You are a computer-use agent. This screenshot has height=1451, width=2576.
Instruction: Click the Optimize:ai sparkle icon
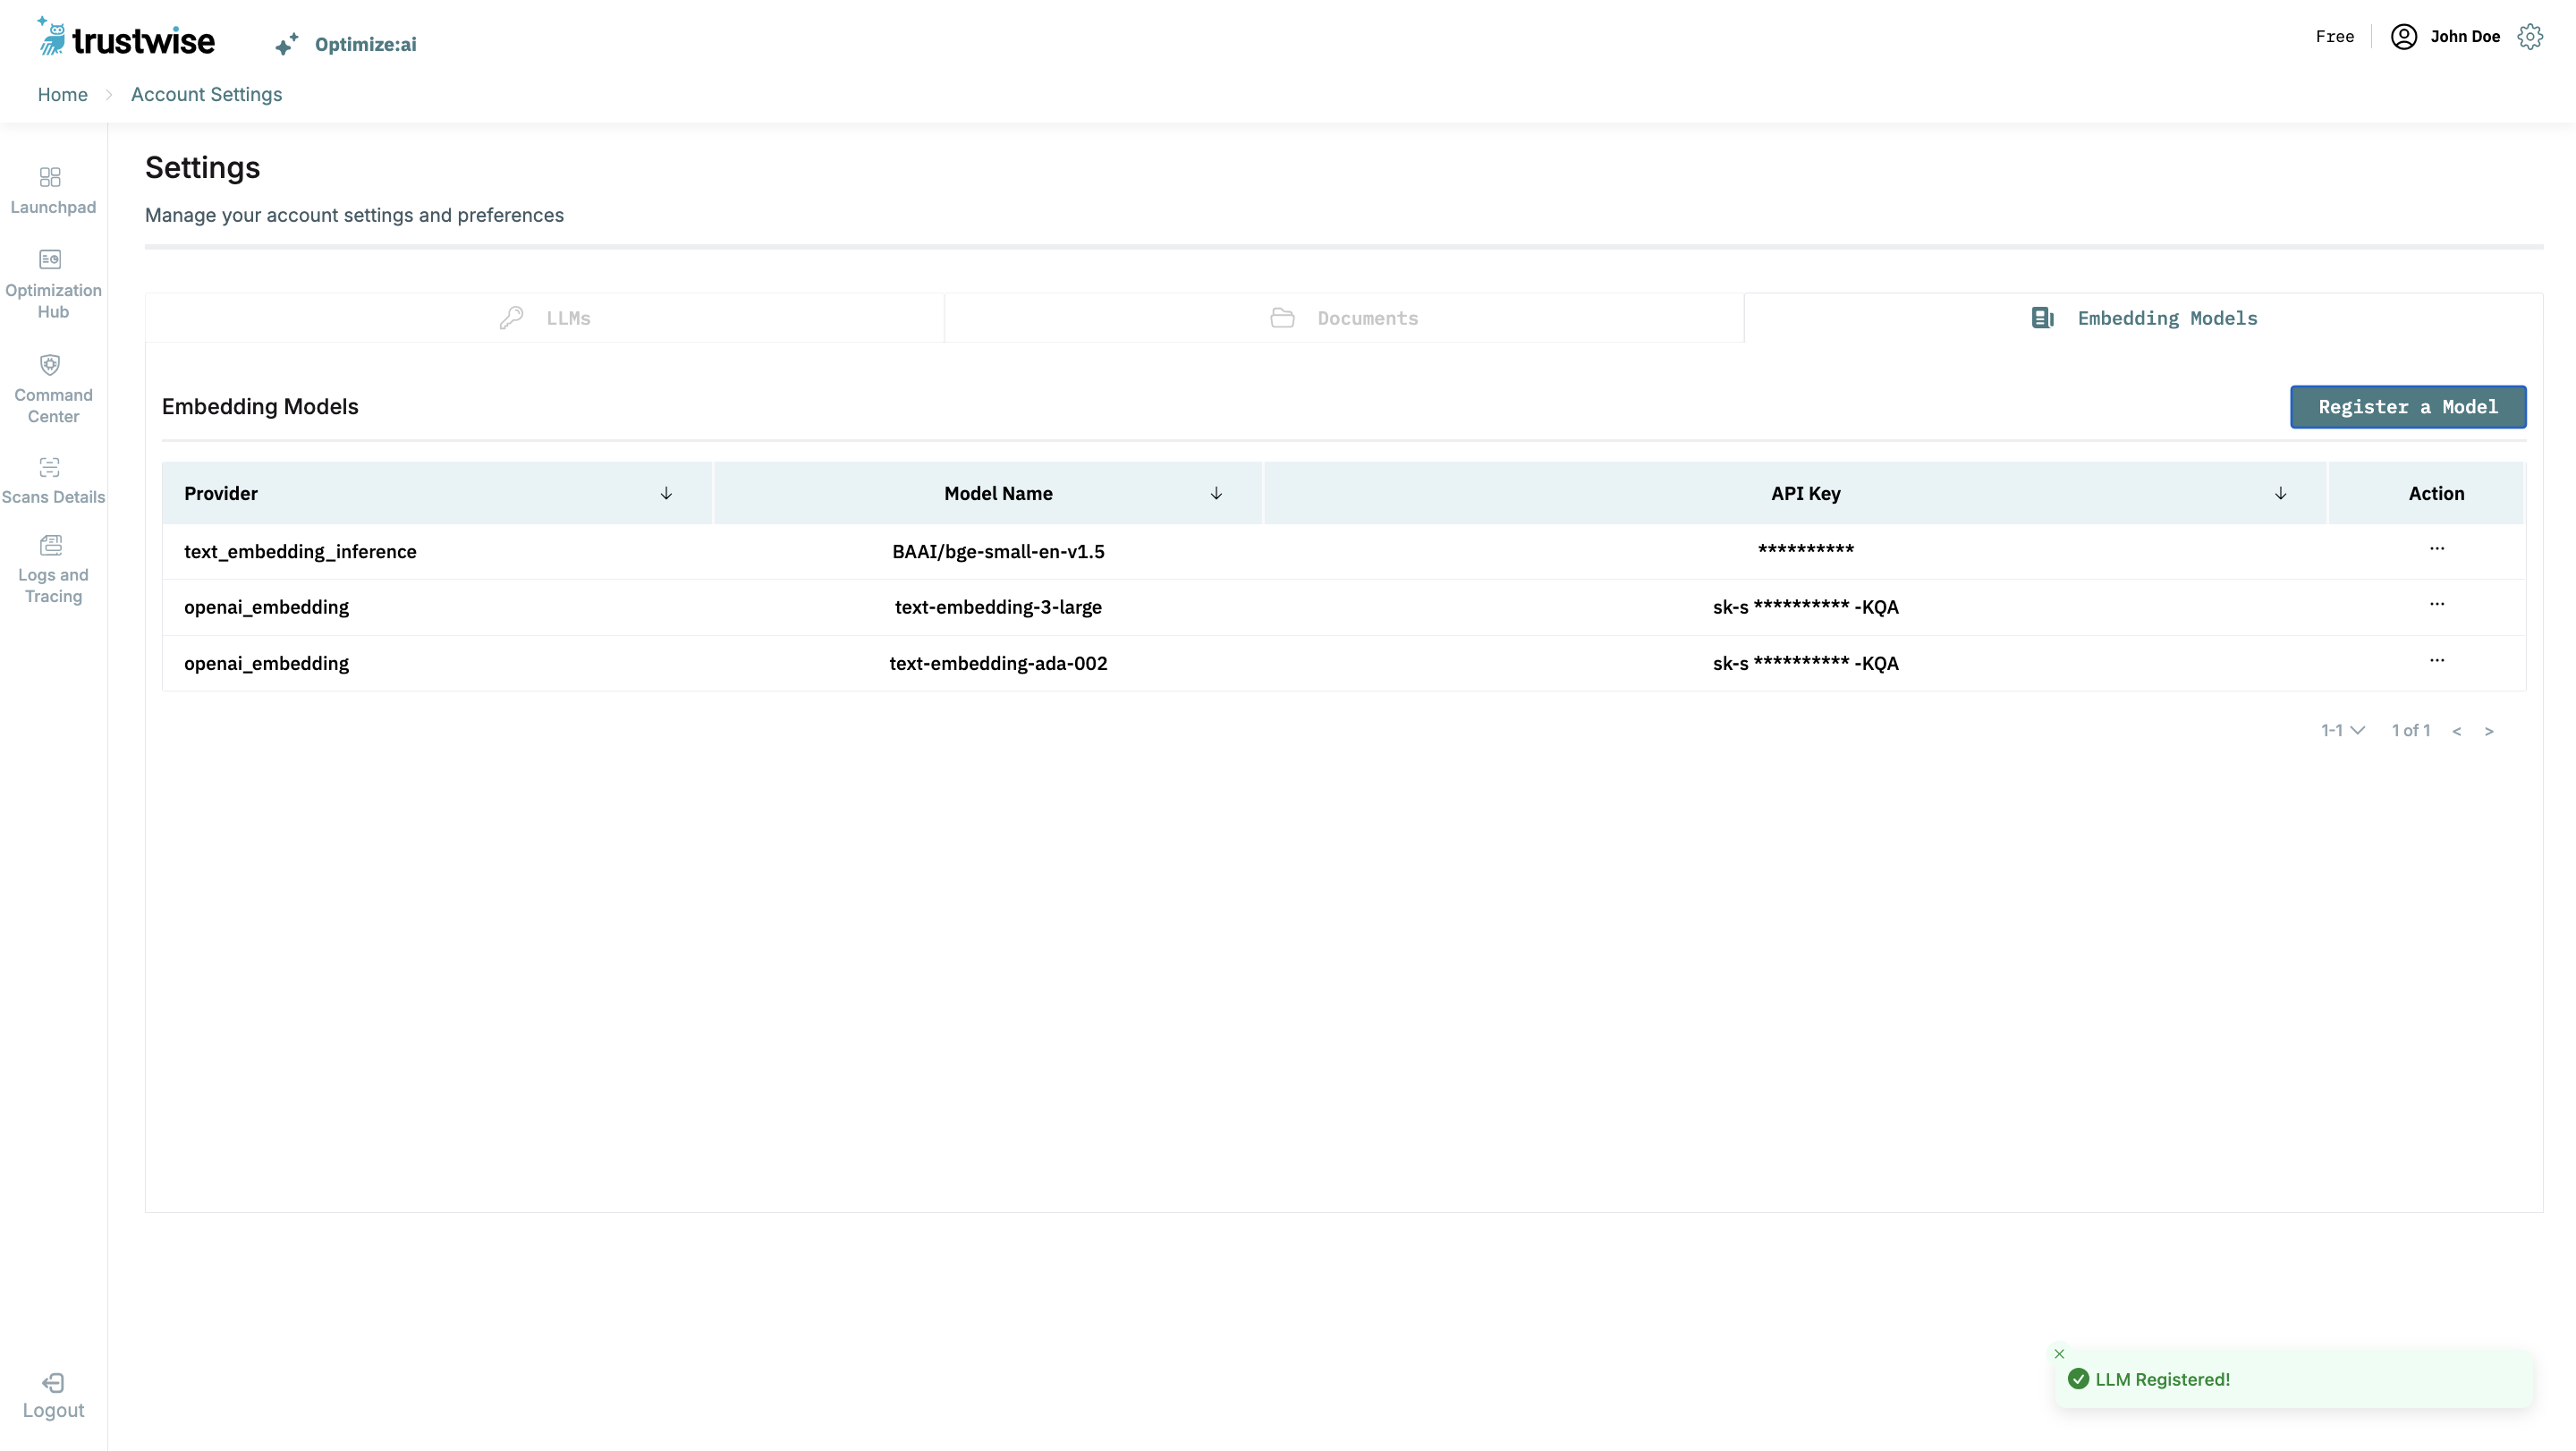(x=286, y=44)
